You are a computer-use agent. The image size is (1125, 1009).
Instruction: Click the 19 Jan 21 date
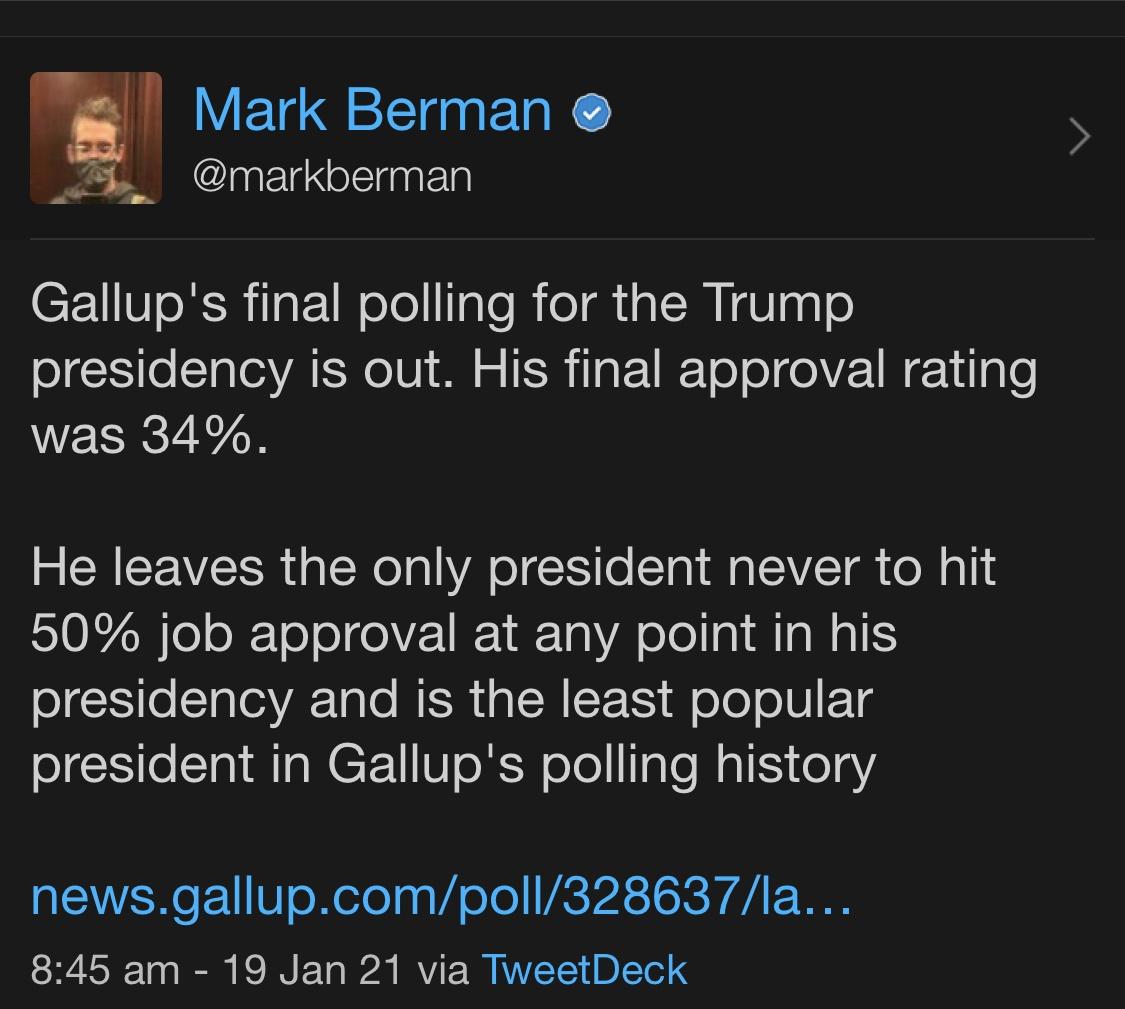(x=311, y=970)
